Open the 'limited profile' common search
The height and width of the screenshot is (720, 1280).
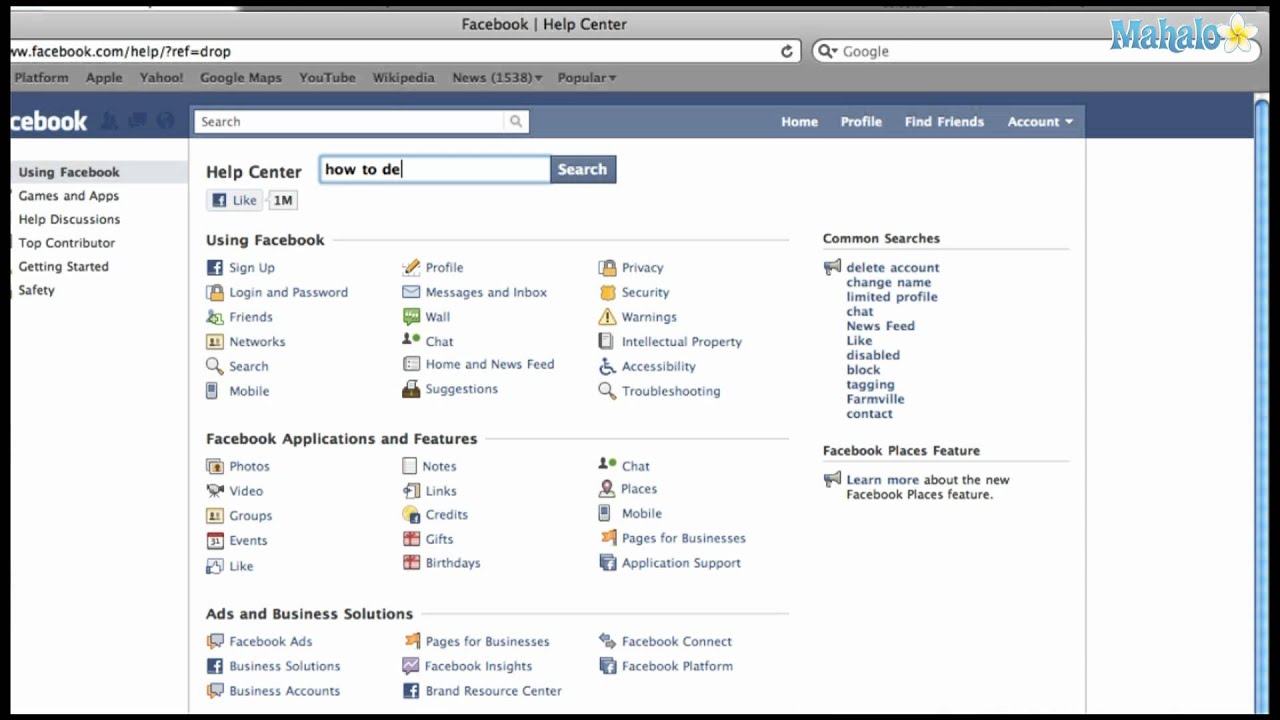pyautogui.click(x=891, y=297)
